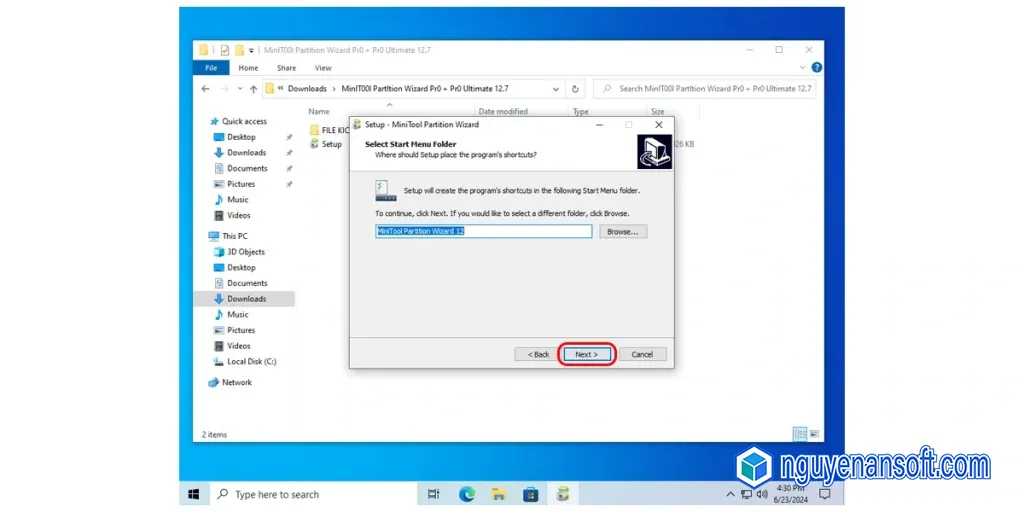Click the up one level arrow
This screenshot has width=1024, height=512.
point(253,89)
